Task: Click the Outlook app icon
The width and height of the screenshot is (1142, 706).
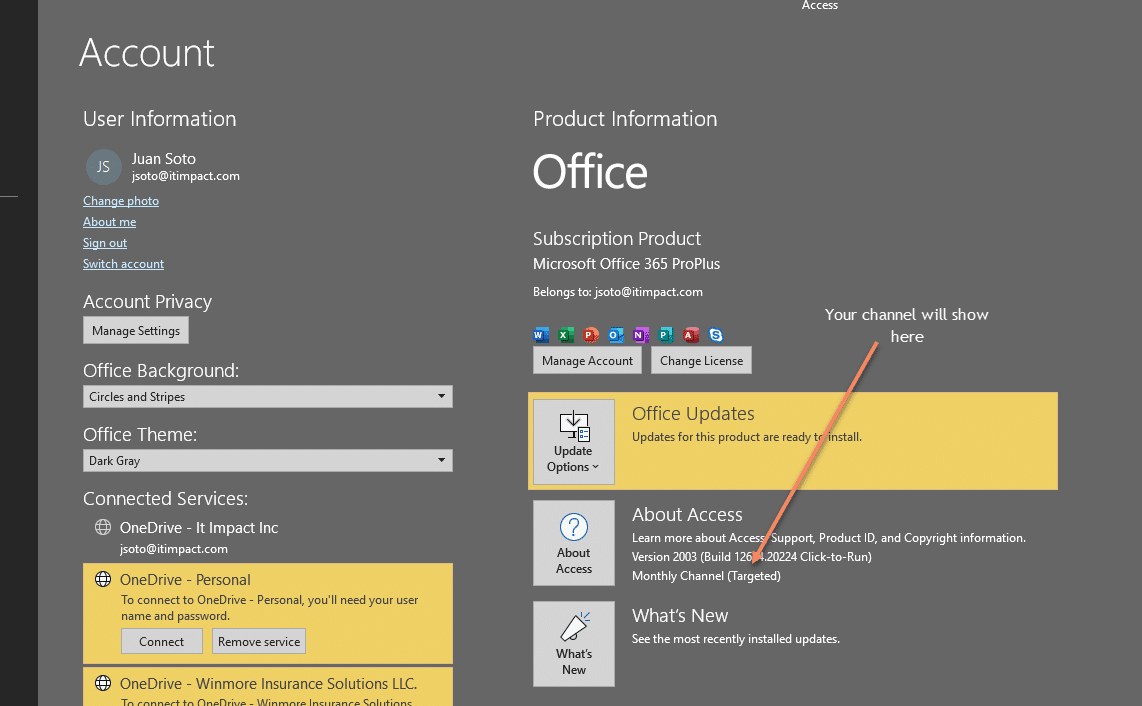Action: coord(616,335)
